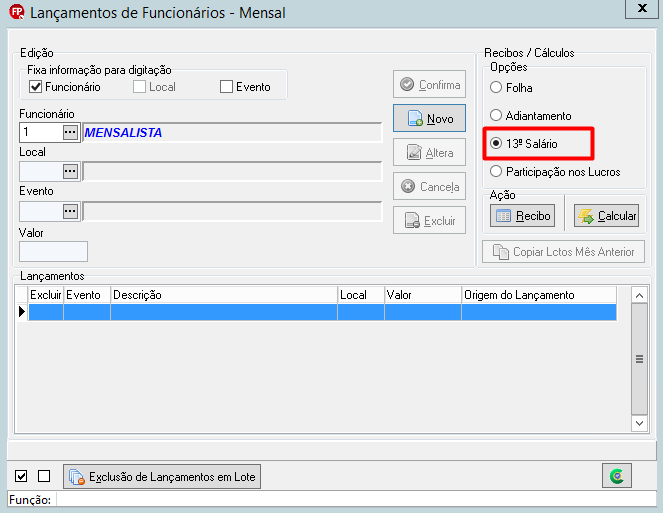Click the scrollbar up arrow in Lançamentos

(x=639, y=295)
